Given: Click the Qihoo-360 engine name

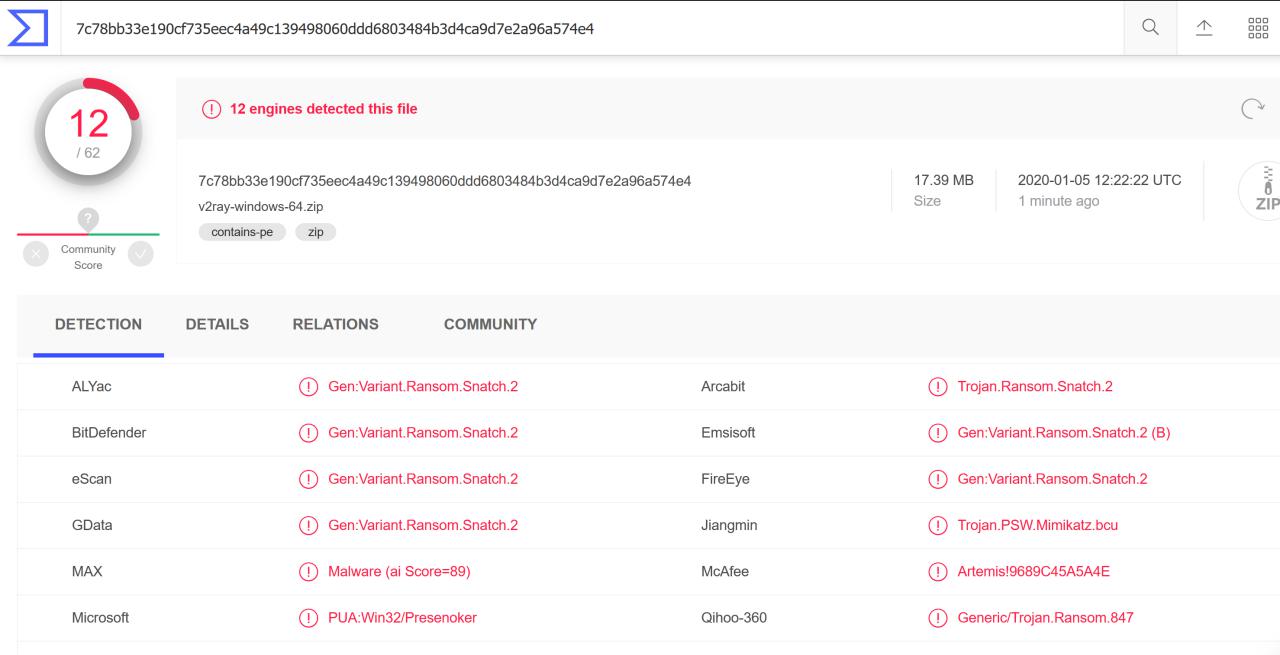Looking at the screenshot, I should point(734,618).
